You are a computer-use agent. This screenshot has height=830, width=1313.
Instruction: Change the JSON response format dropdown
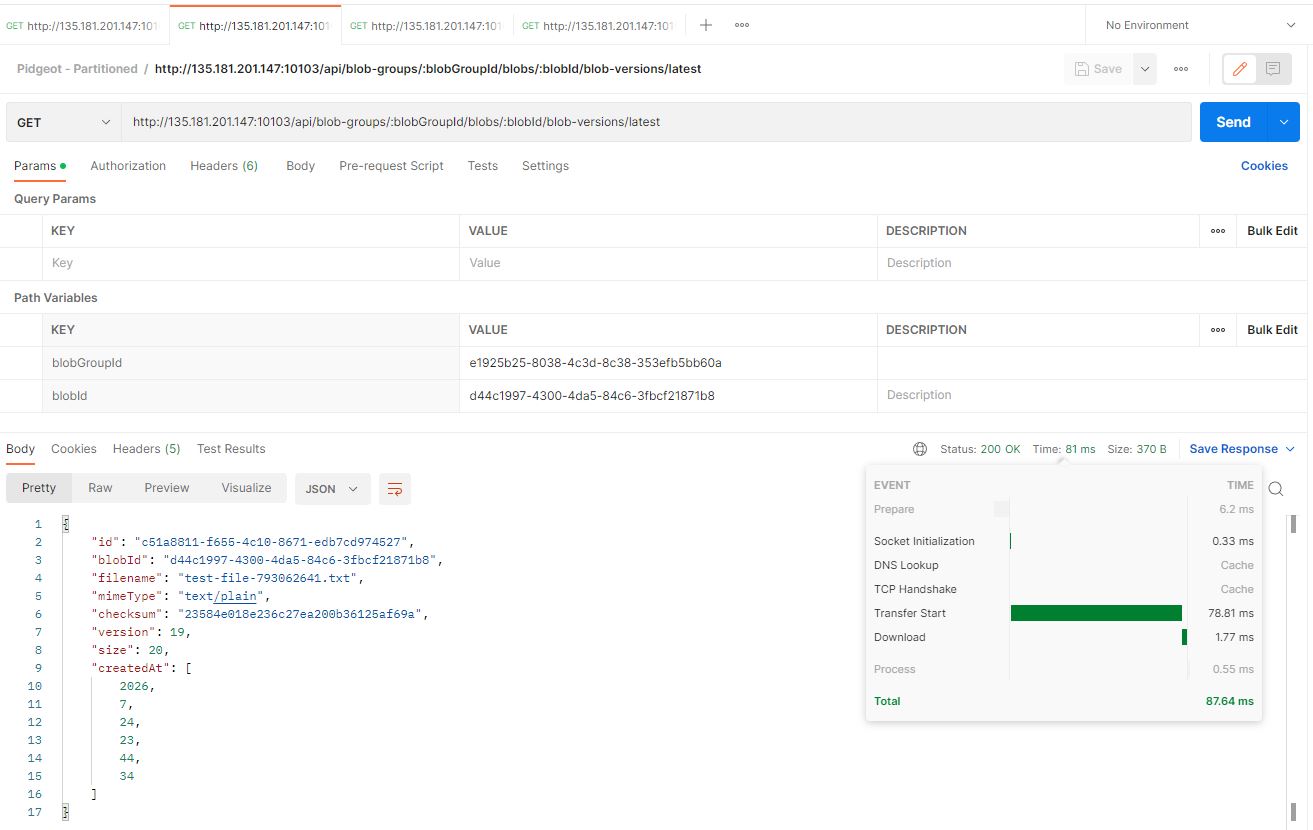(333, 489)
